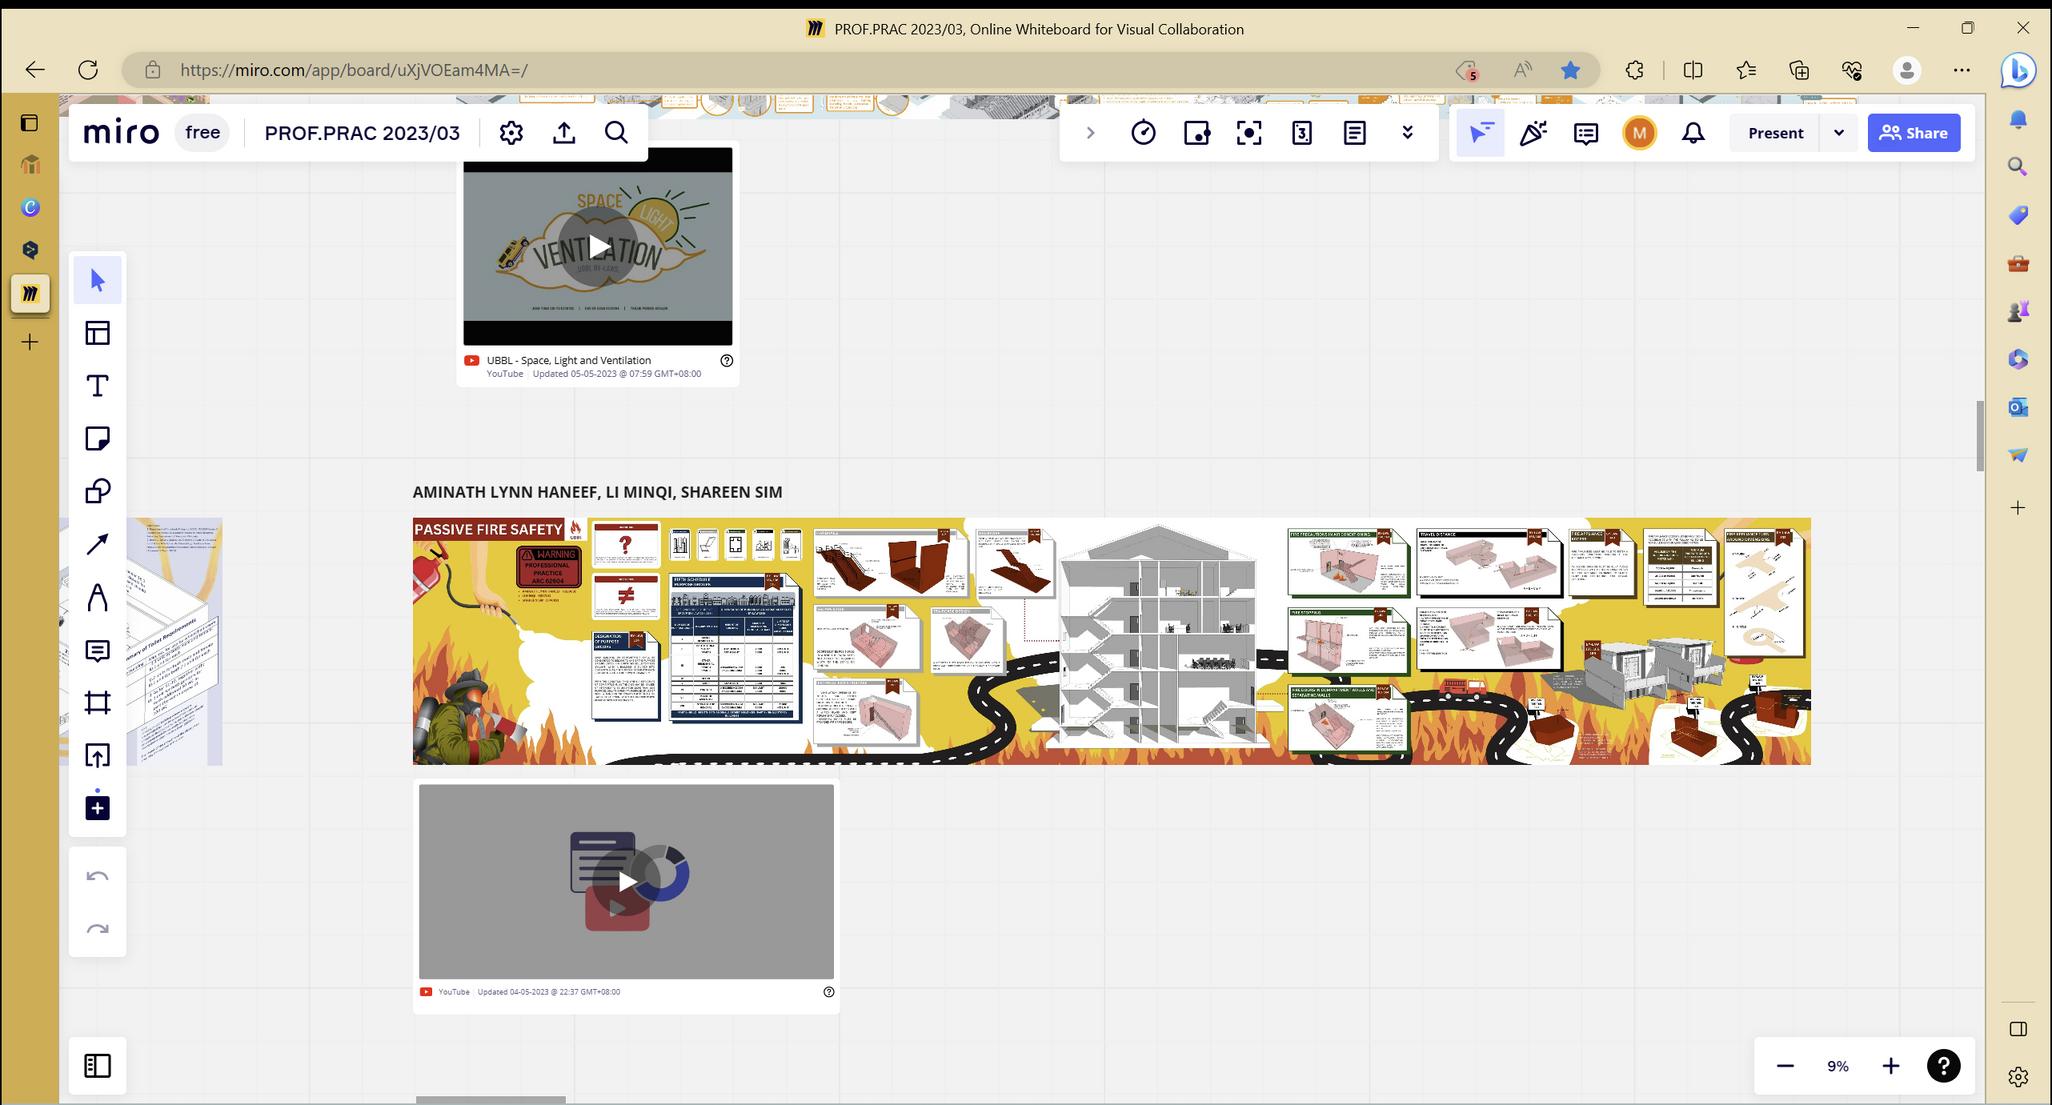Select the sticky note tool
The width and height of the screenshot is (2052, 1105).
pos(97,439)
